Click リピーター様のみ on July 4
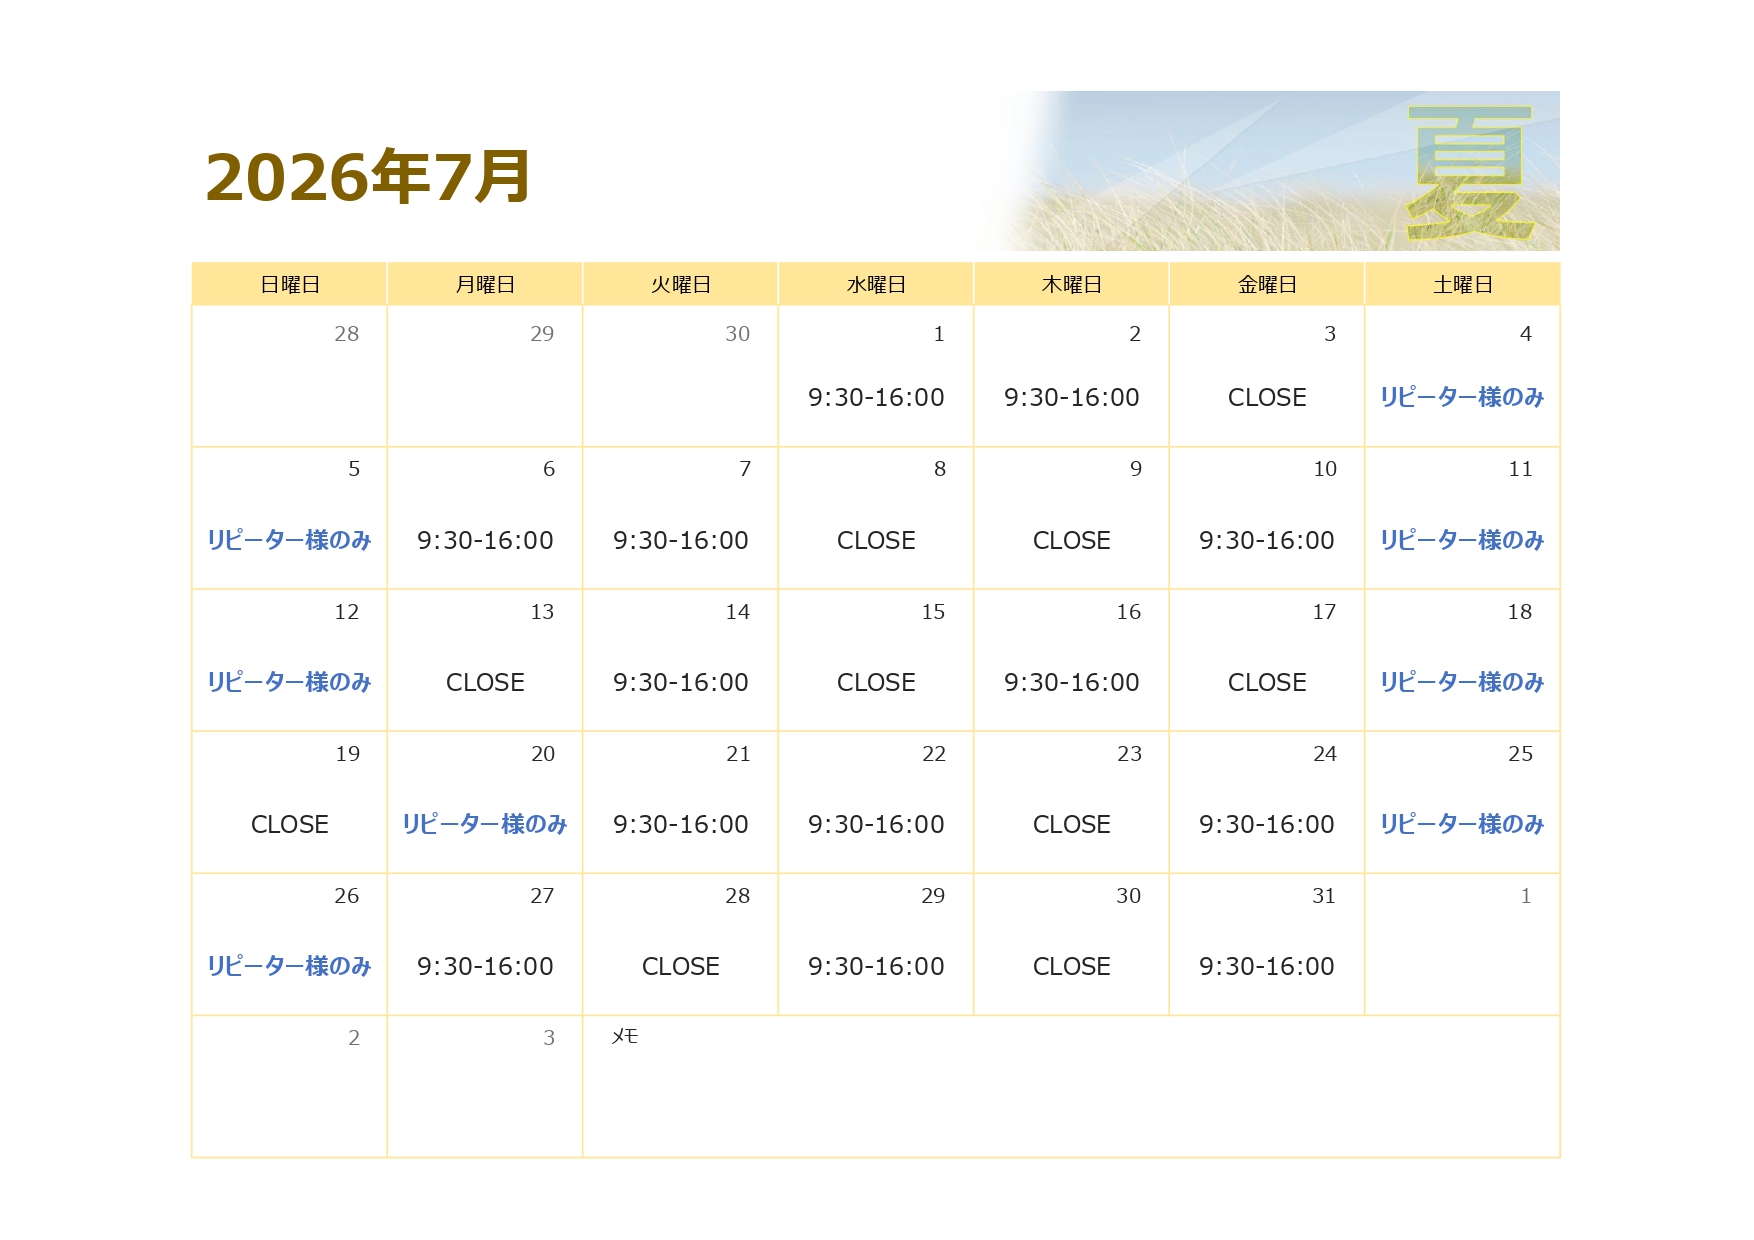 [x=1462, y=398]
